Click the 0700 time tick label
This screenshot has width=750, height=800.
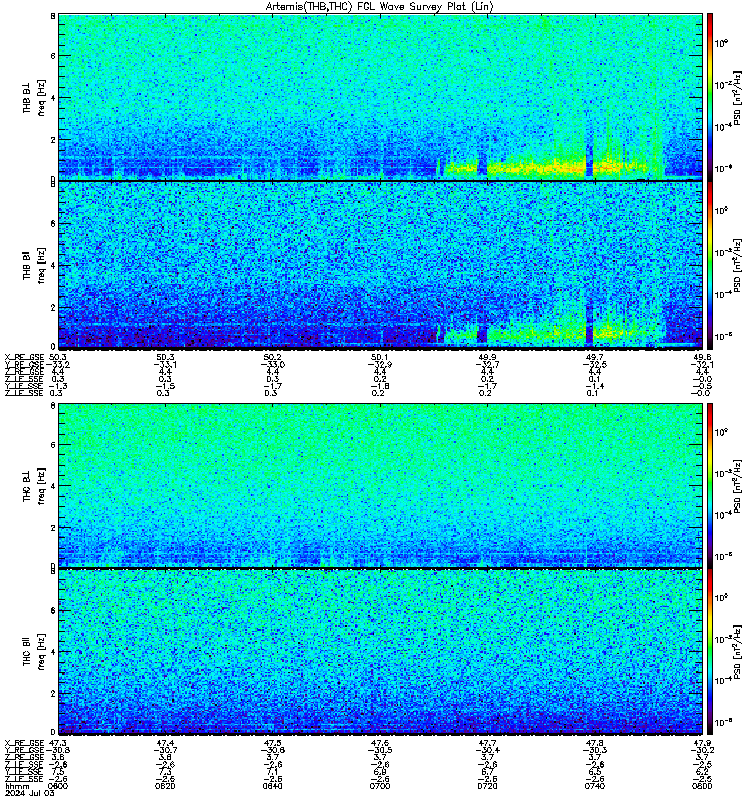pos(380,786)
